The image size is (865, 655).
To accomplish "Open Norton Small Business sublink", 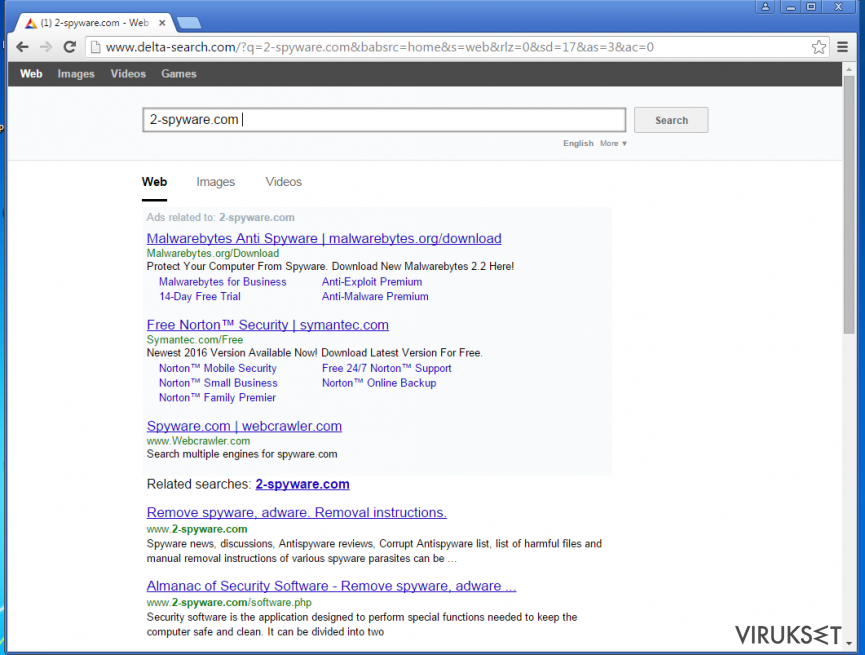I will 218,383.
